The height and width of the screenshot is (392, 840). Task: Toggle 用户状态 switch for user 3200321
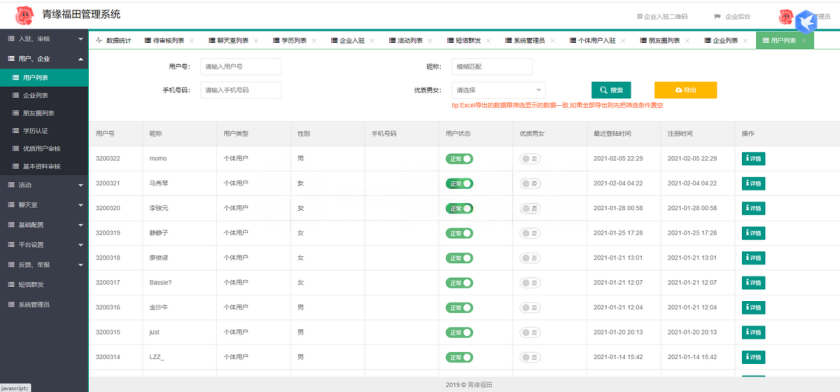pos(459,183)
